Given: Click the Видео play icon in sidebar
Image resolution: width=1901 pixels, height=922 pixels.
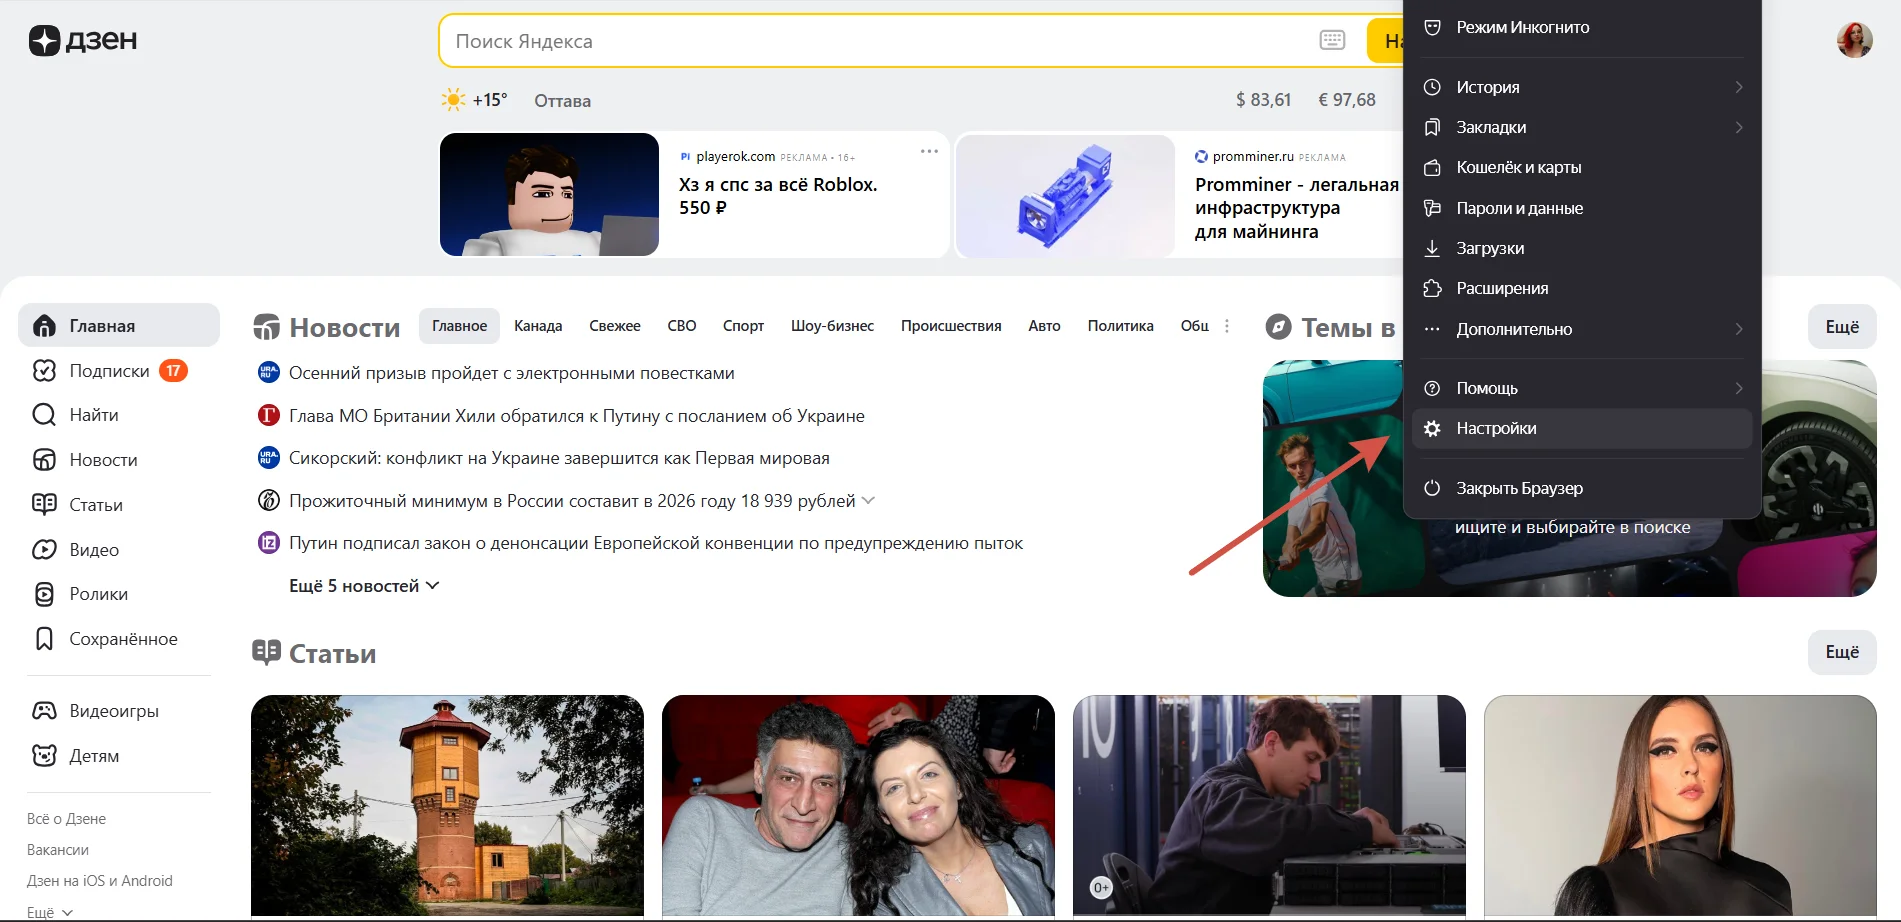Looking at the screenshot, I should tap(44, 550).
